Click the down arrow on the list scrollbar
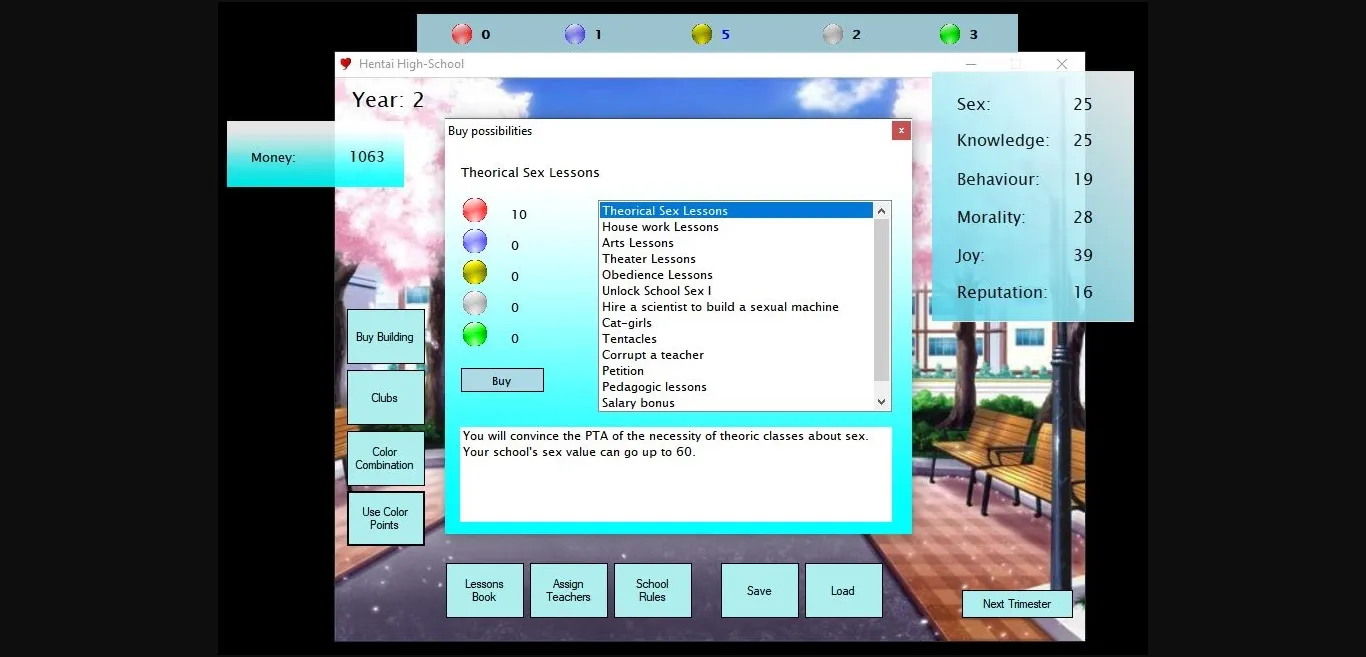1366x657 pixels. (x=881, y=401)
